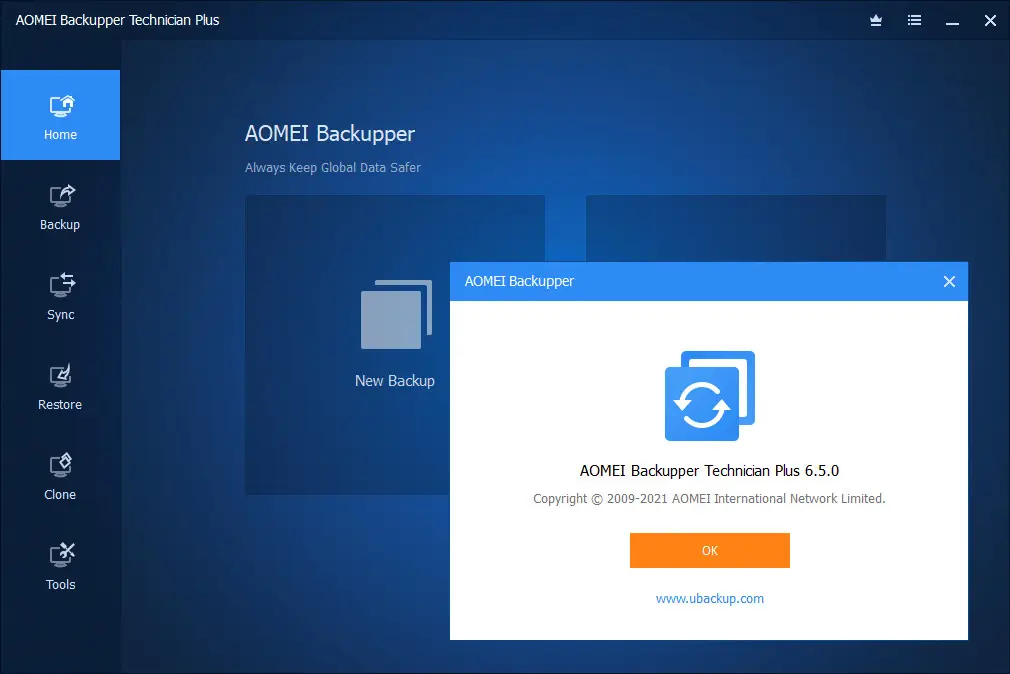Click the orange OK button
Image resolution: width=1010 pixels, height=674 pixels.
point(709,550)
